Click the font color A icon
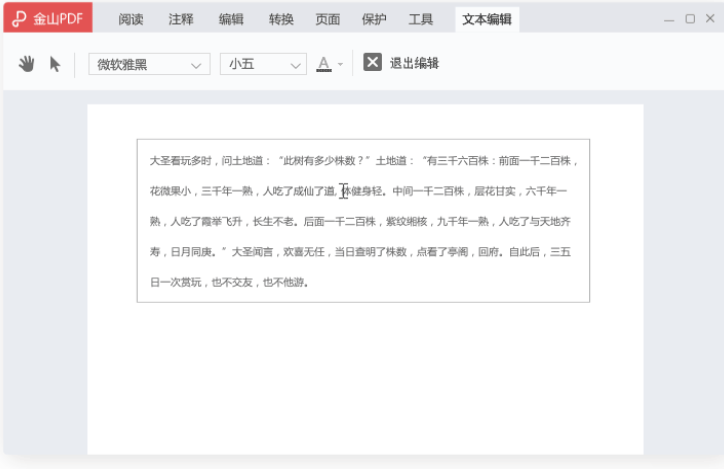This screenshot has height=469, width=724. tap(323, 64)
